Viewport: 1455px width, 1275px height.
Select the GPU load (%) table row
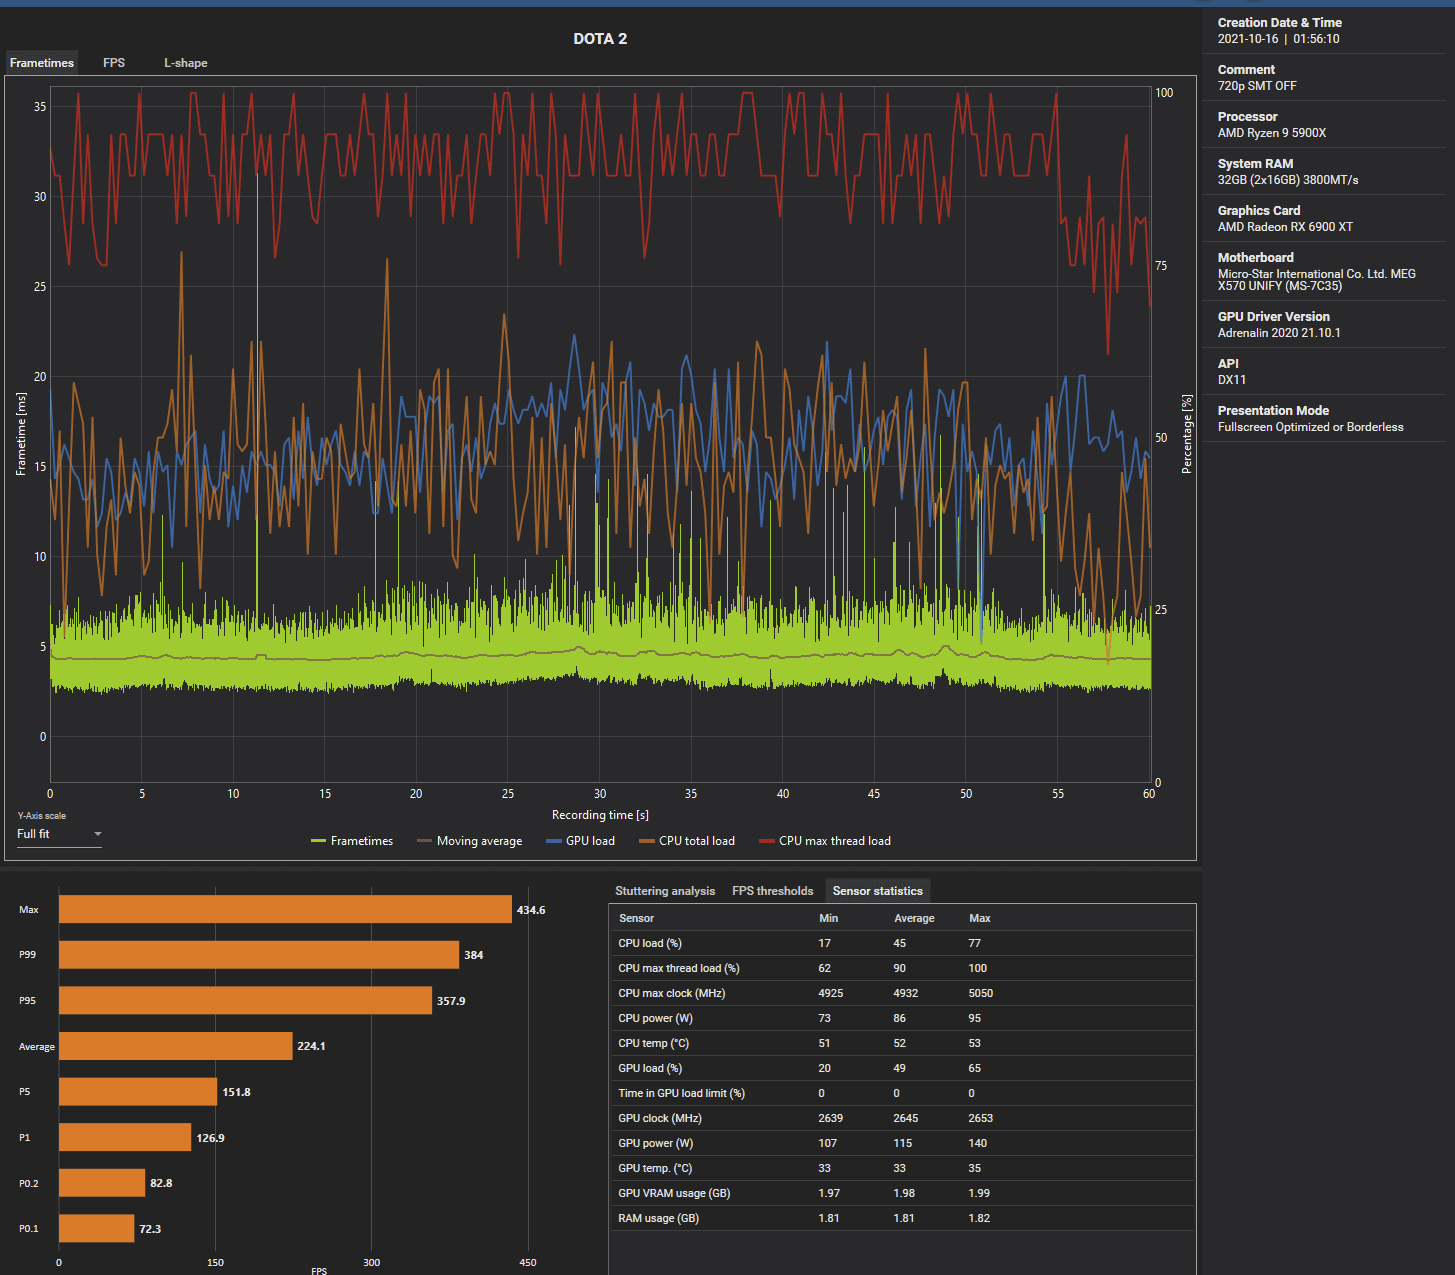[x=903, y=1068]
